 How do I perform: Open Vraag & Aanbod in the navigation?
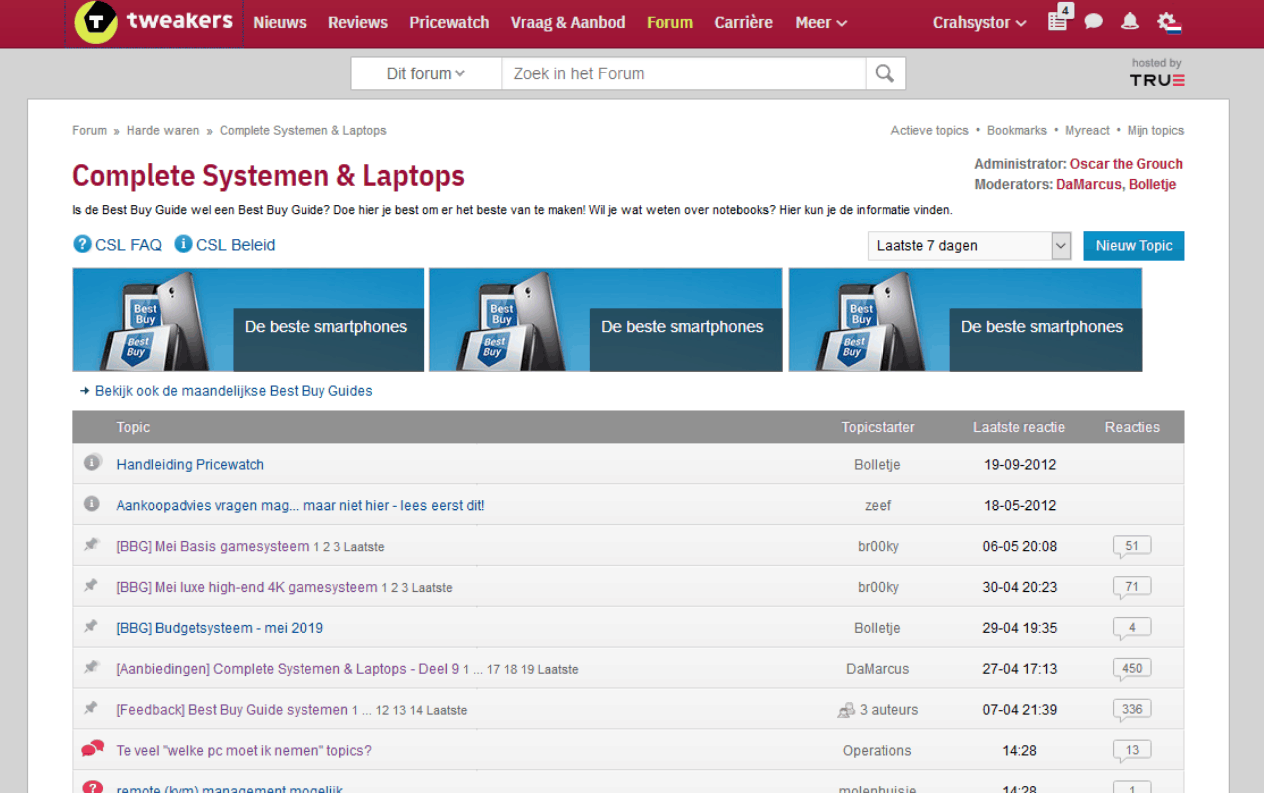568,22
